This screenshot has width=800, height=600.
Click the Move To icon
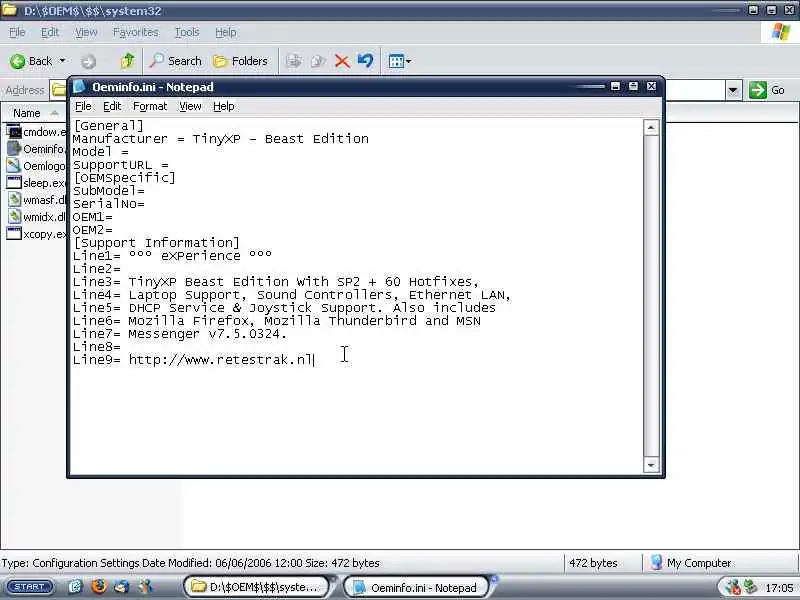(x=294, y=61)
